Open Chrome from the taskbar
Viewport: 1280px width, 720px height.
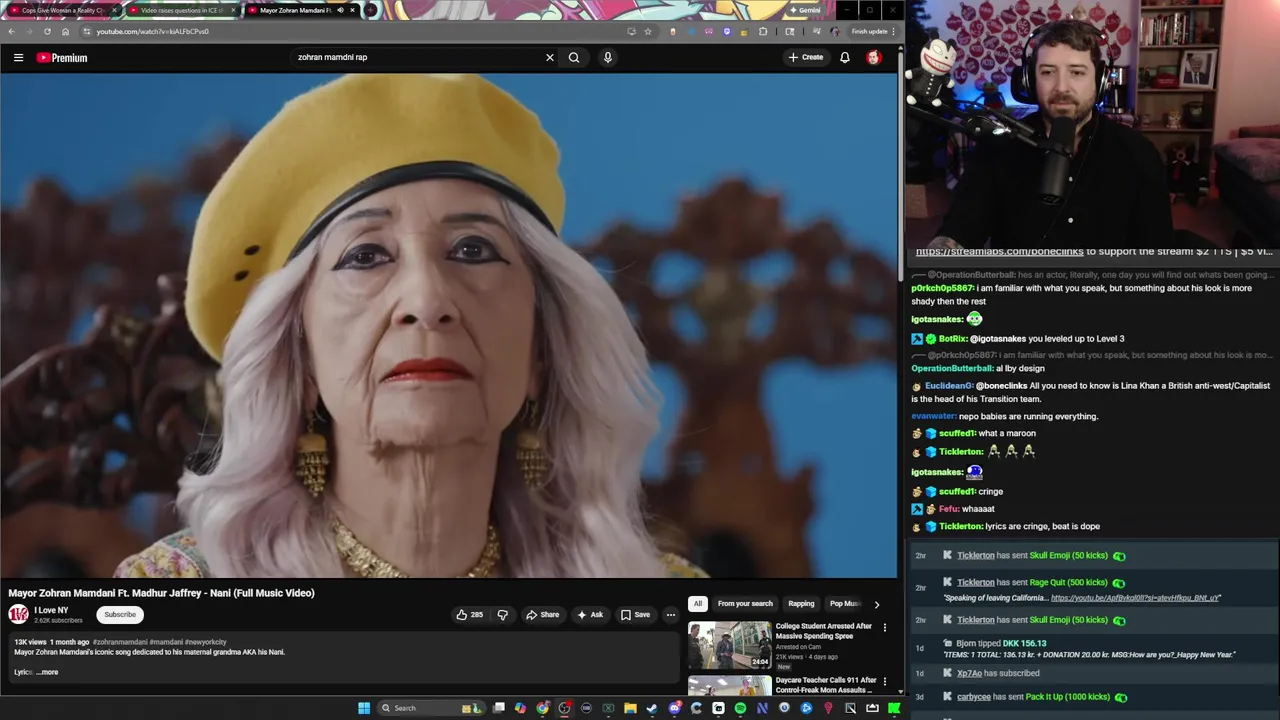click(x=542, y=708)
